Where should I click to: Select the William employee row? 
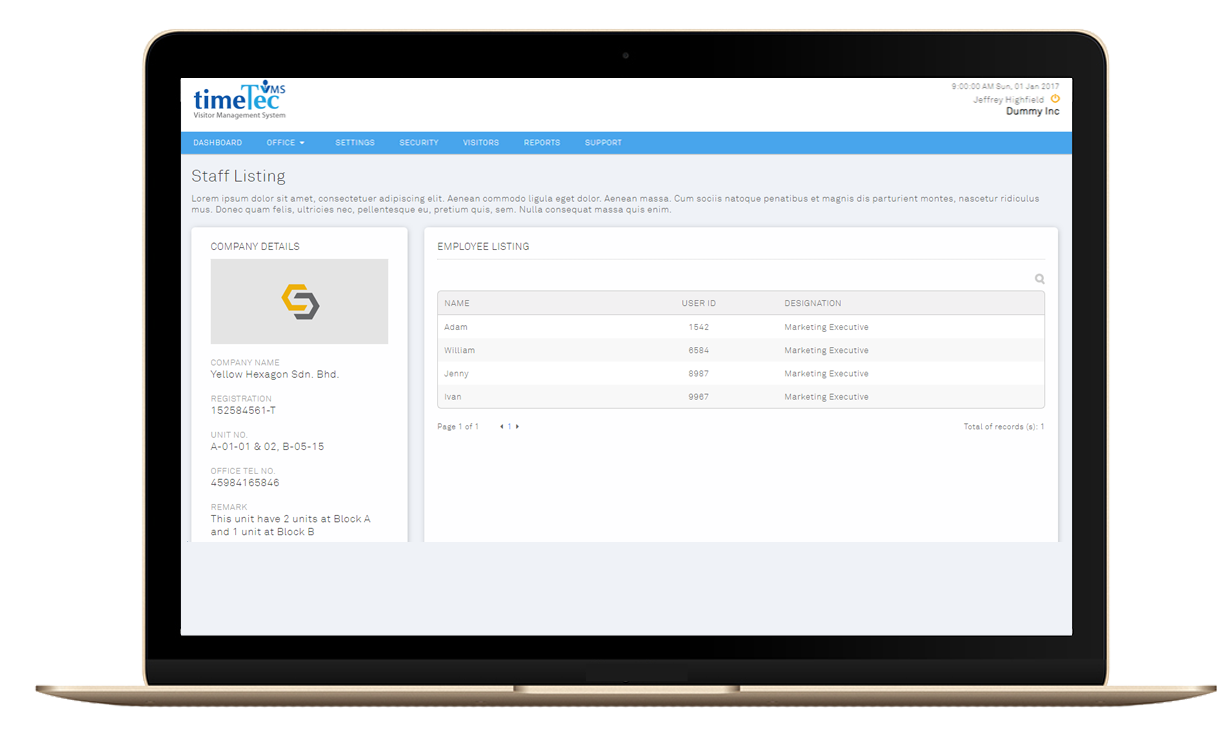(x=460, y=351)
